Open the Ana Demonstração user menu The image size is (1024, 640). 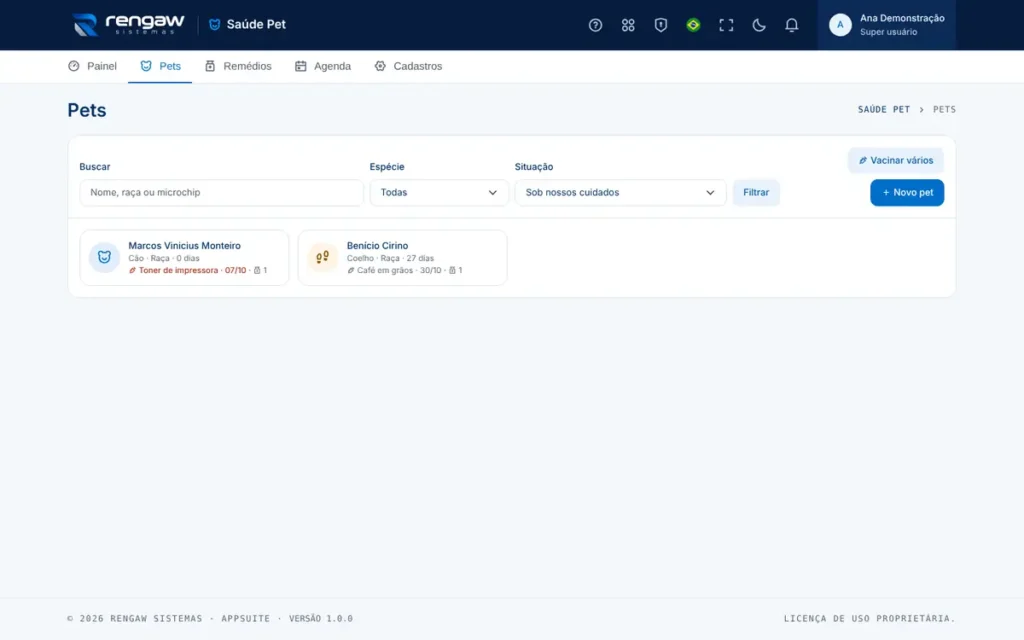886,25
